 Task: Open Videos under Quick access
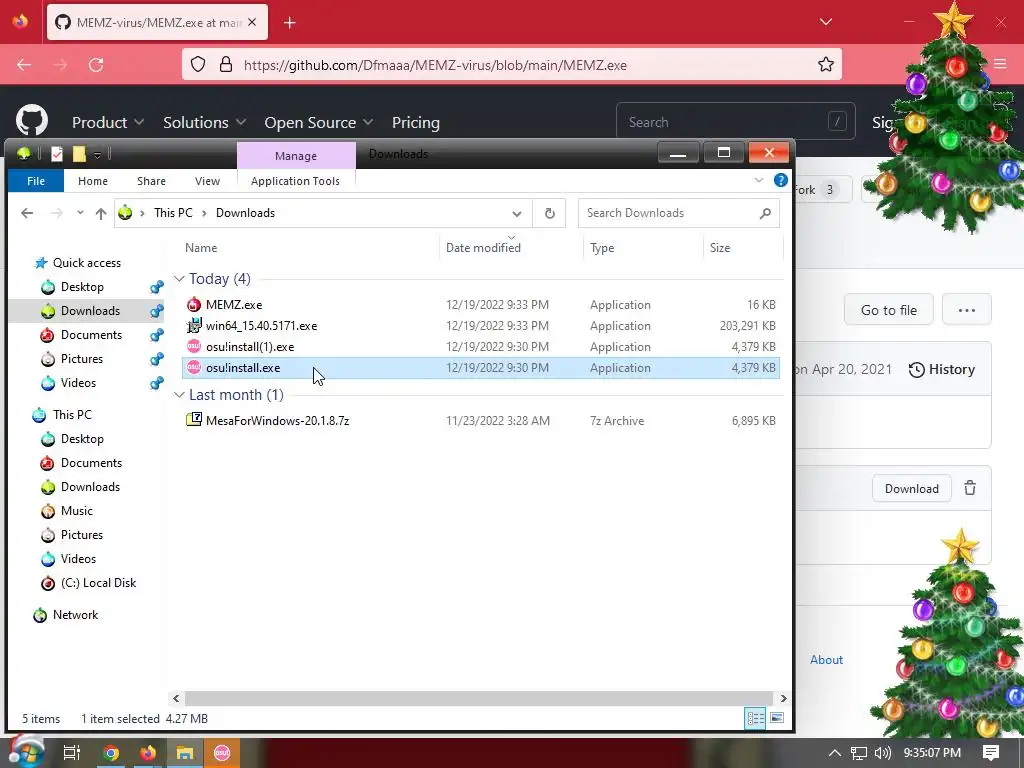78,383
